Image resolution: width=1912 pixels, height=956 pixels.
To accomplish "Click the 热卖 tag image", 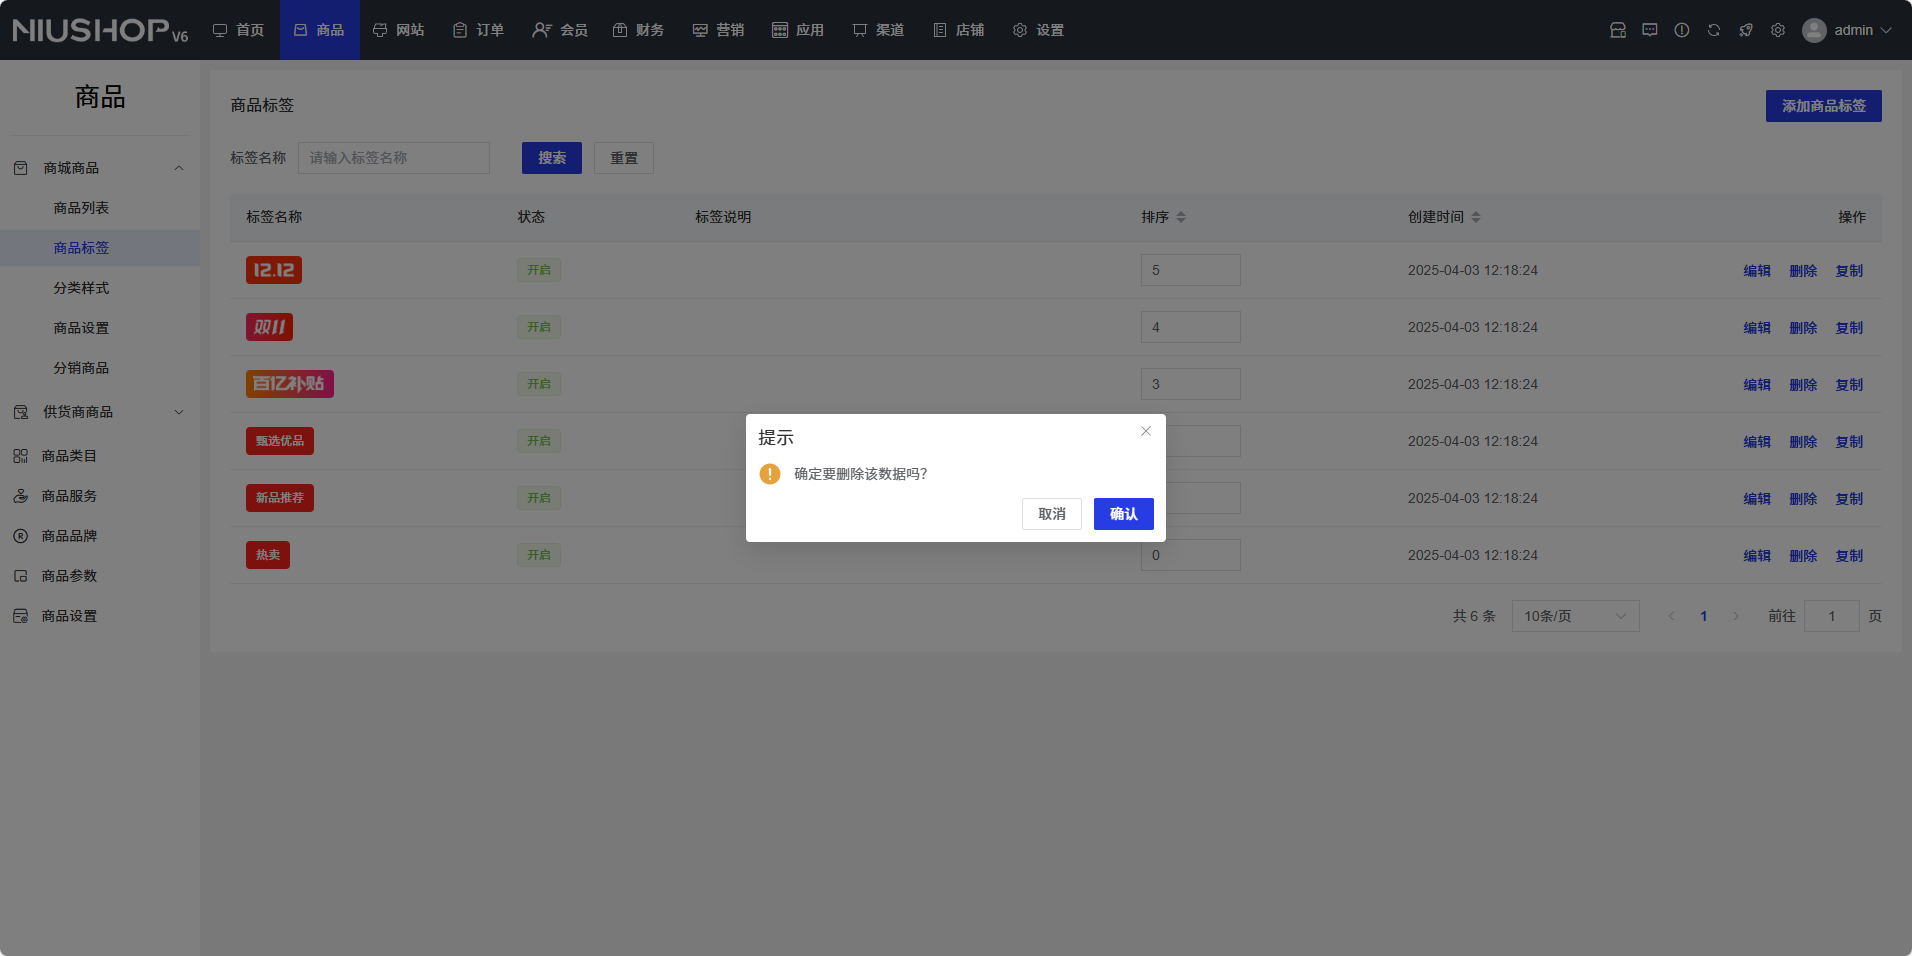I will tap(268, 555).
